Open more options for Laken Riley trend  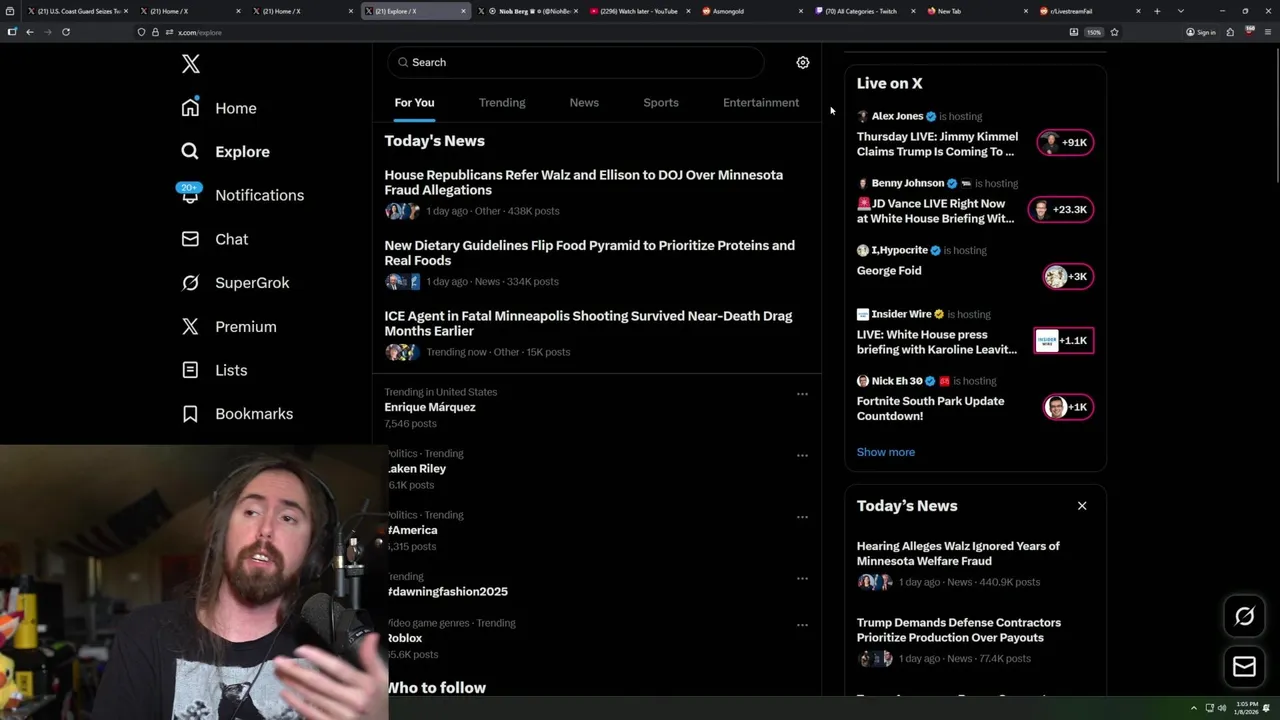802,455
